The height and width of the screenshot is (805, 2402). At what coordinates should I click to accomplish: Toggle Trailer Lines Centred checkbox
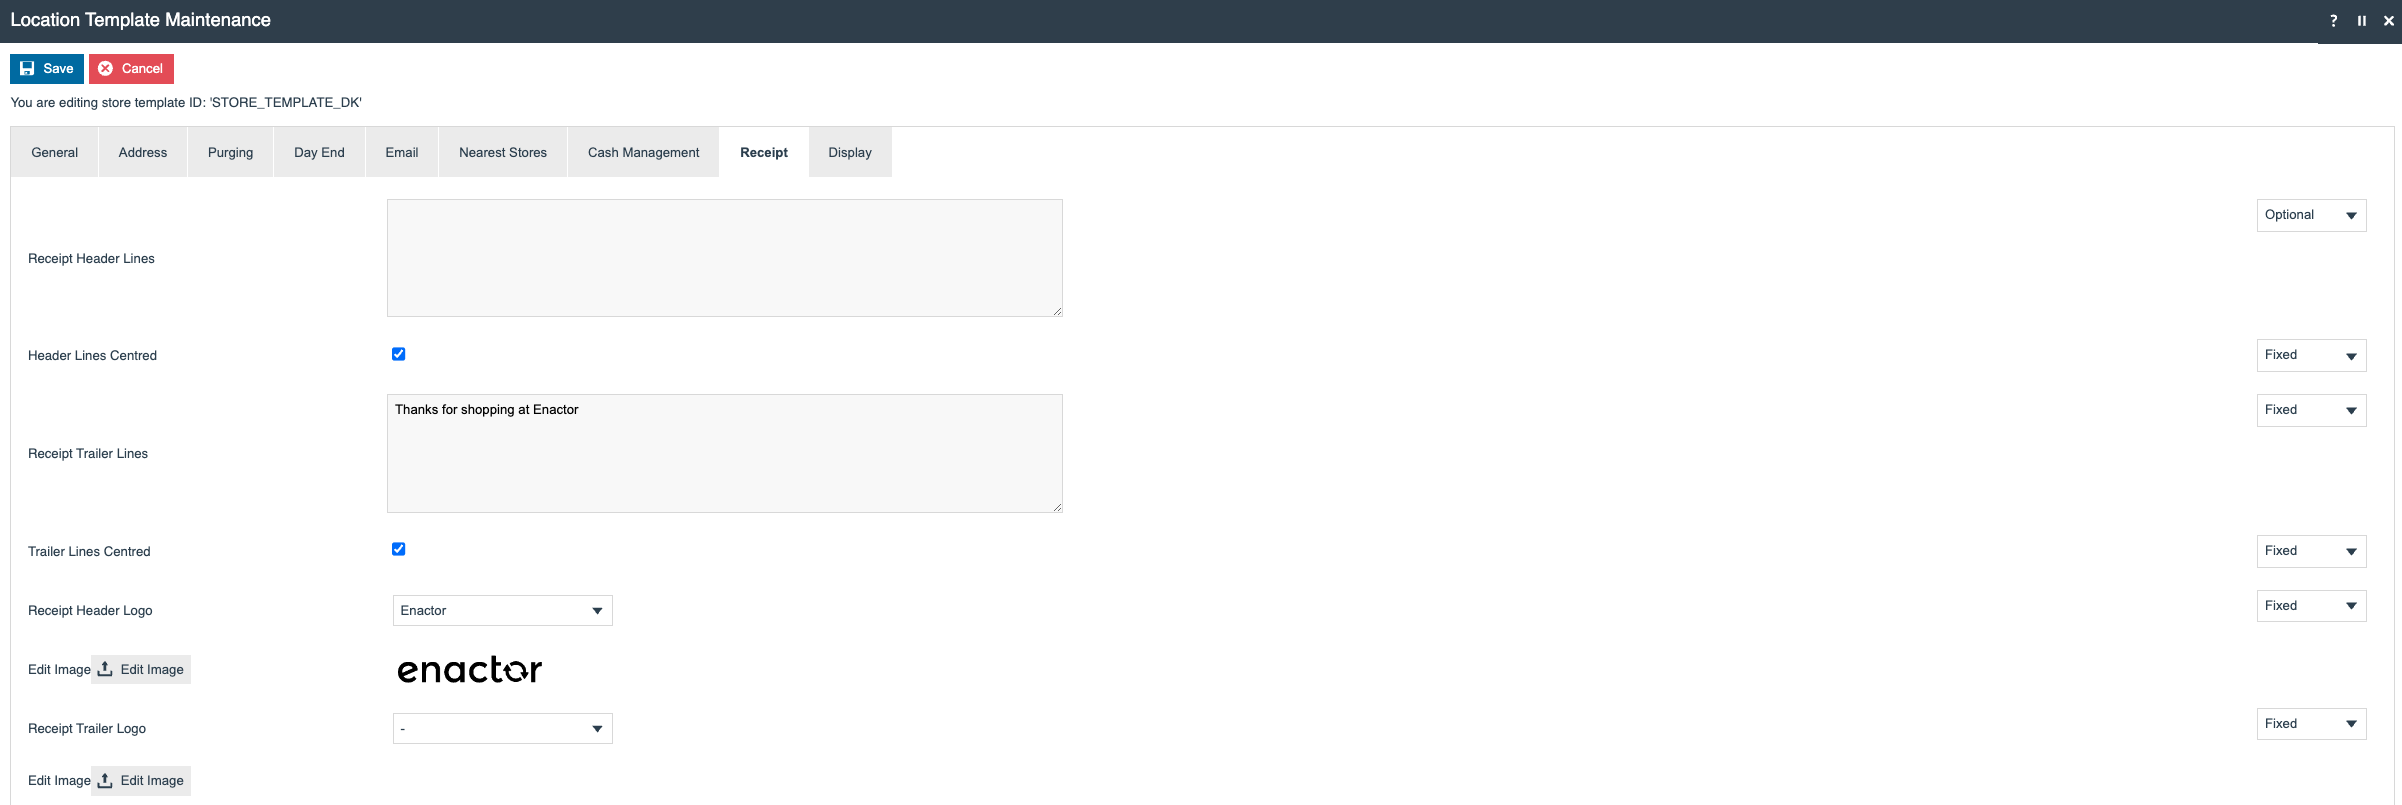coord(398,549)
